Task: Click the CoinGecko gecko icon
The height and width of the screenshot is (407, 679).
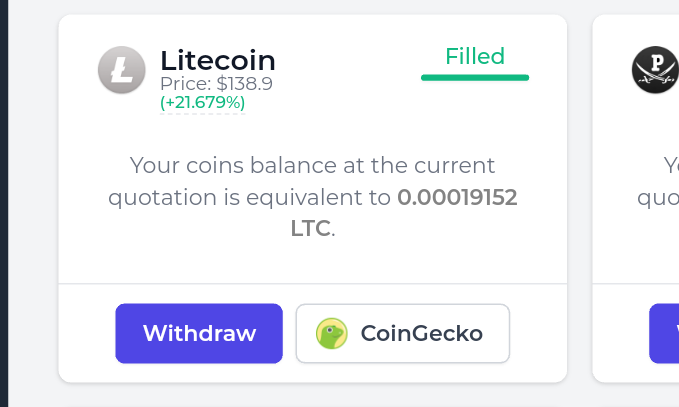Action: [x=331, y=333]
